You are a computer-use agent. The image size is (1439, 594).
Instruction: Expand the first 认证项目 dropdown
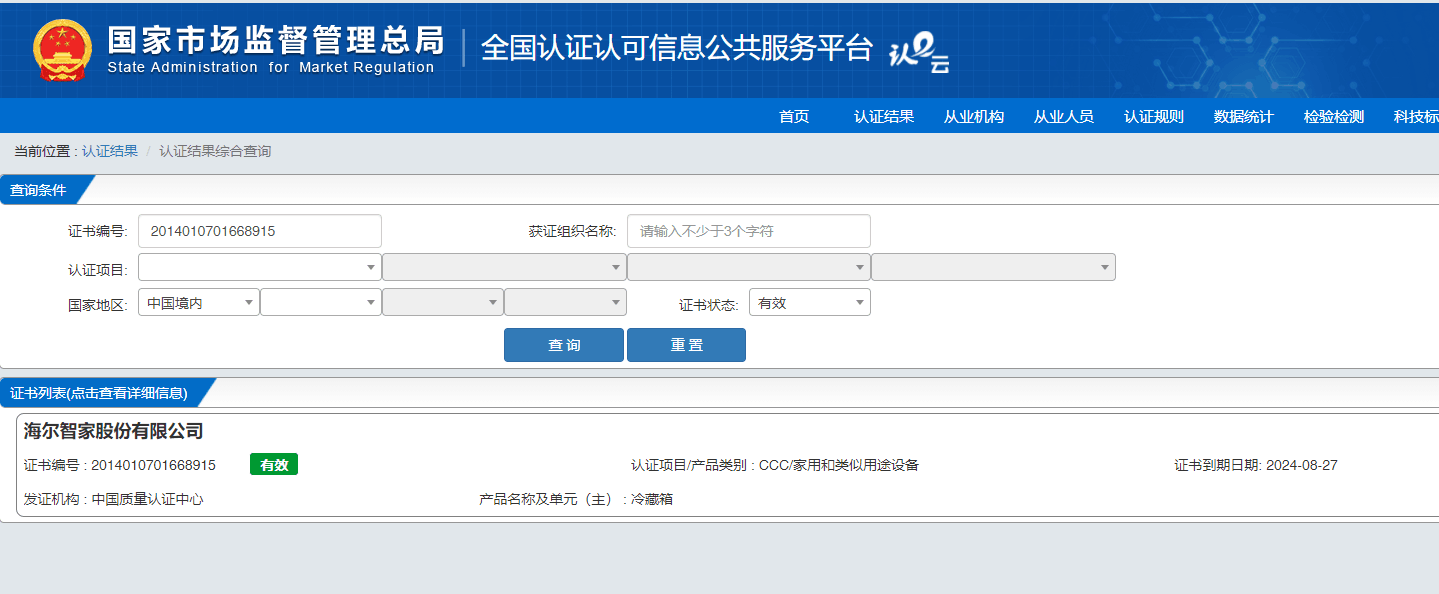point(260,267)
